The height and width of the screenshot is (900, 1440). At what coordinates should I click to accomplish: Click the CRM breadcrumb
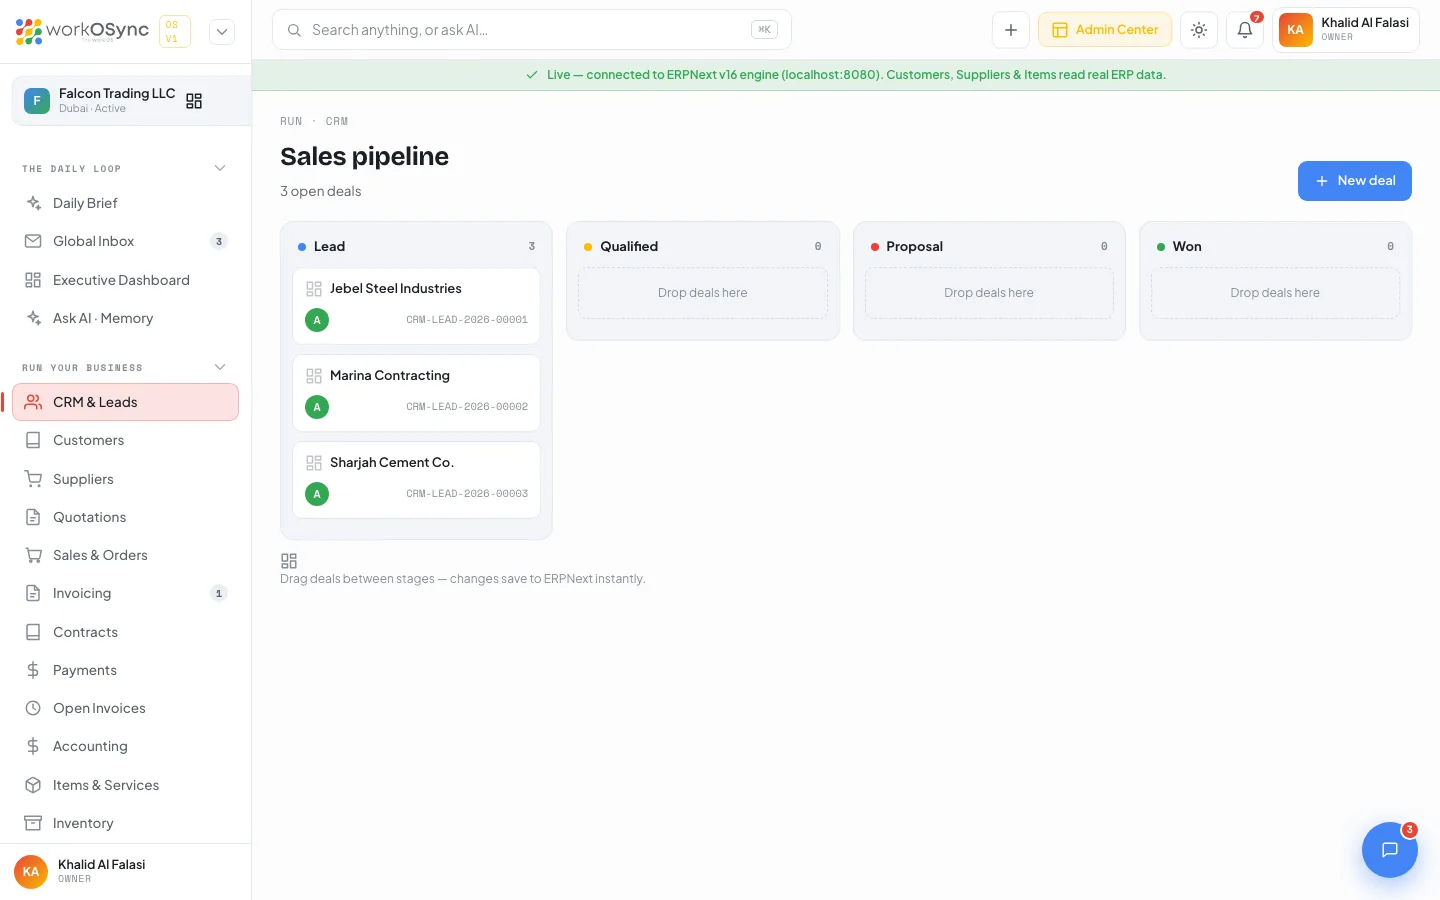coord(337,121)
